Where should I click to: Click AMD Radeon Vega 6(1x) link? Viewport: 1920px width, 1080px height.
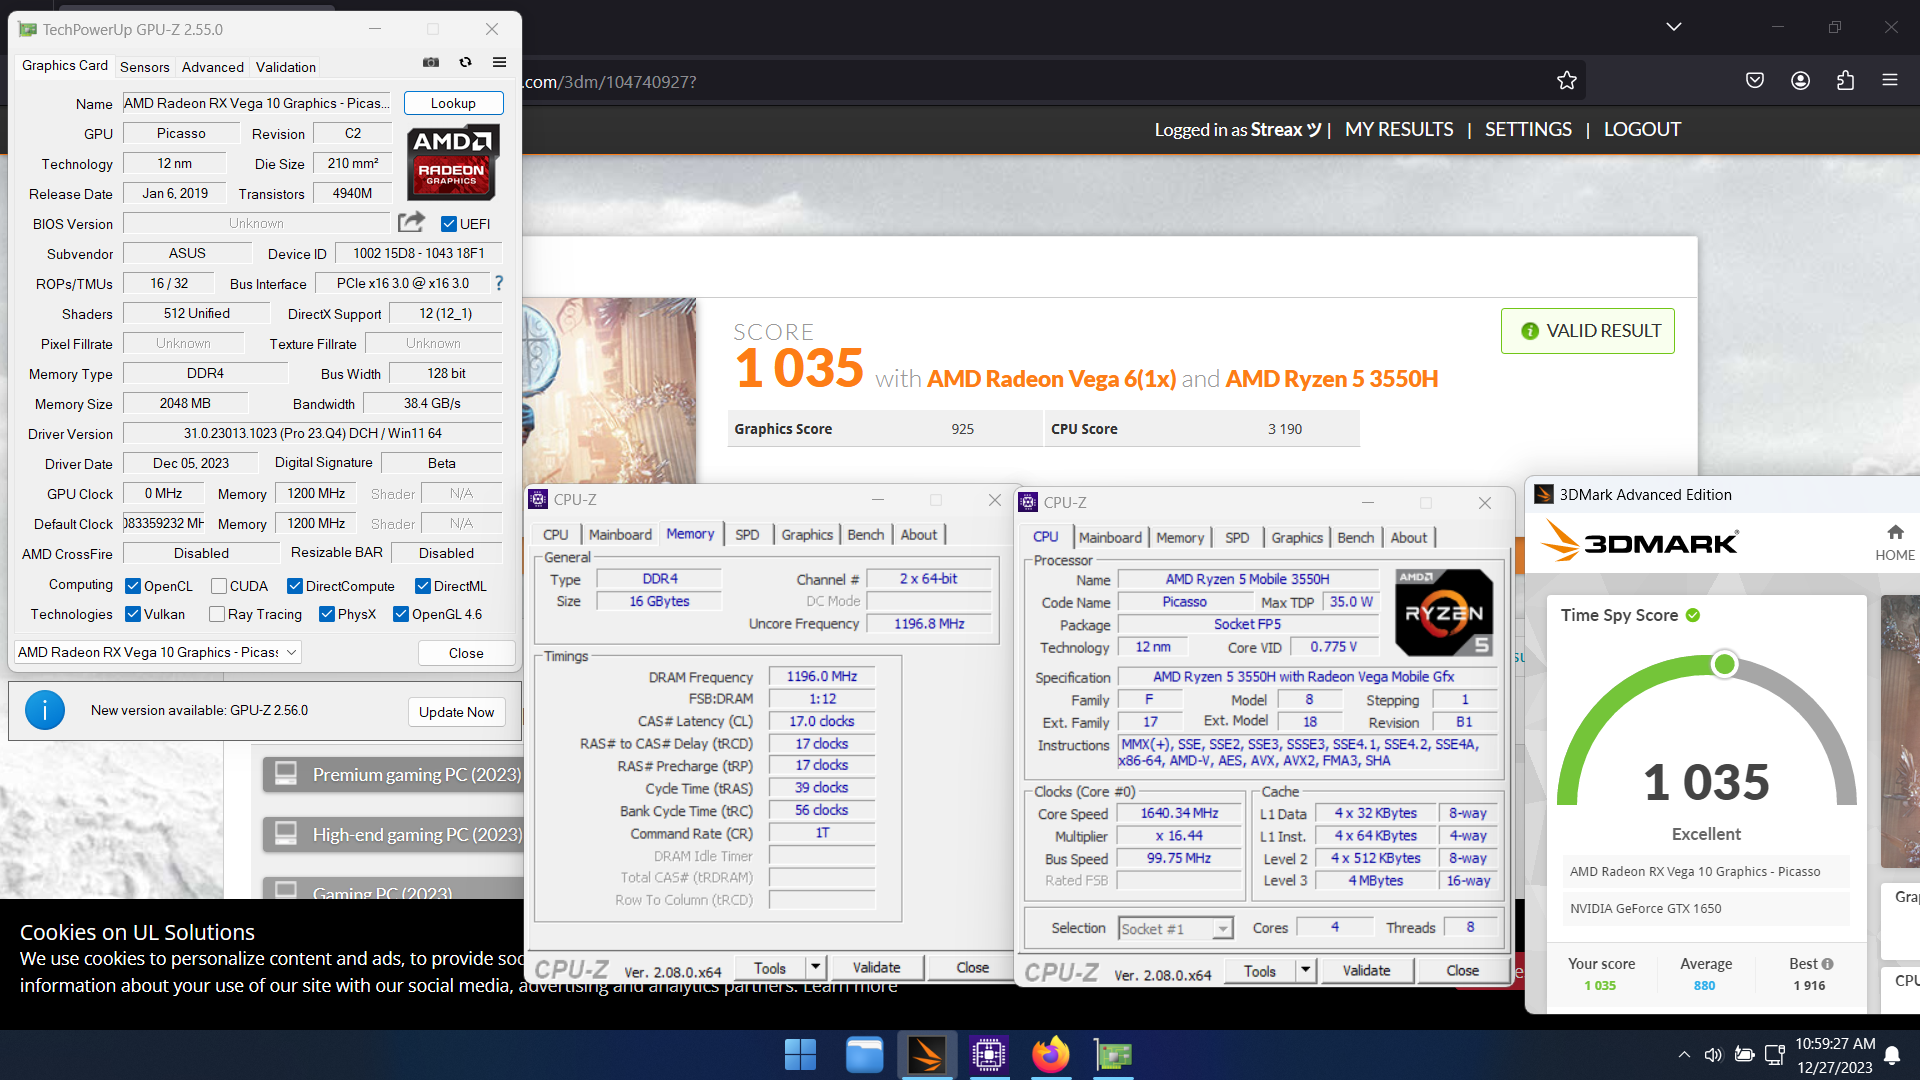point(1051,379)
